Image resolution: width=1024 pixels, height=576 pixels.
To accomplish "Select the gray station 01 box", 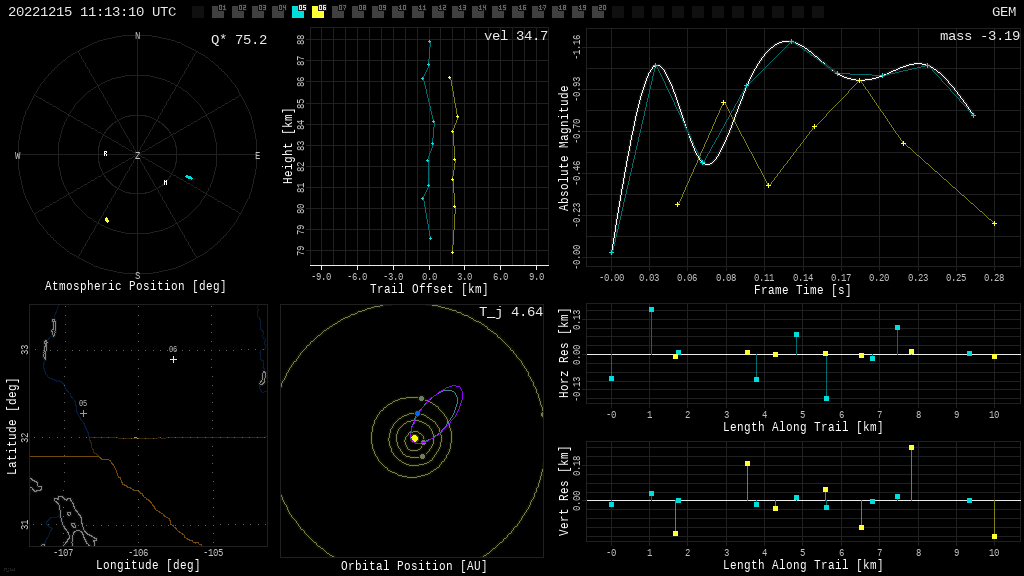I will point(218,12).
